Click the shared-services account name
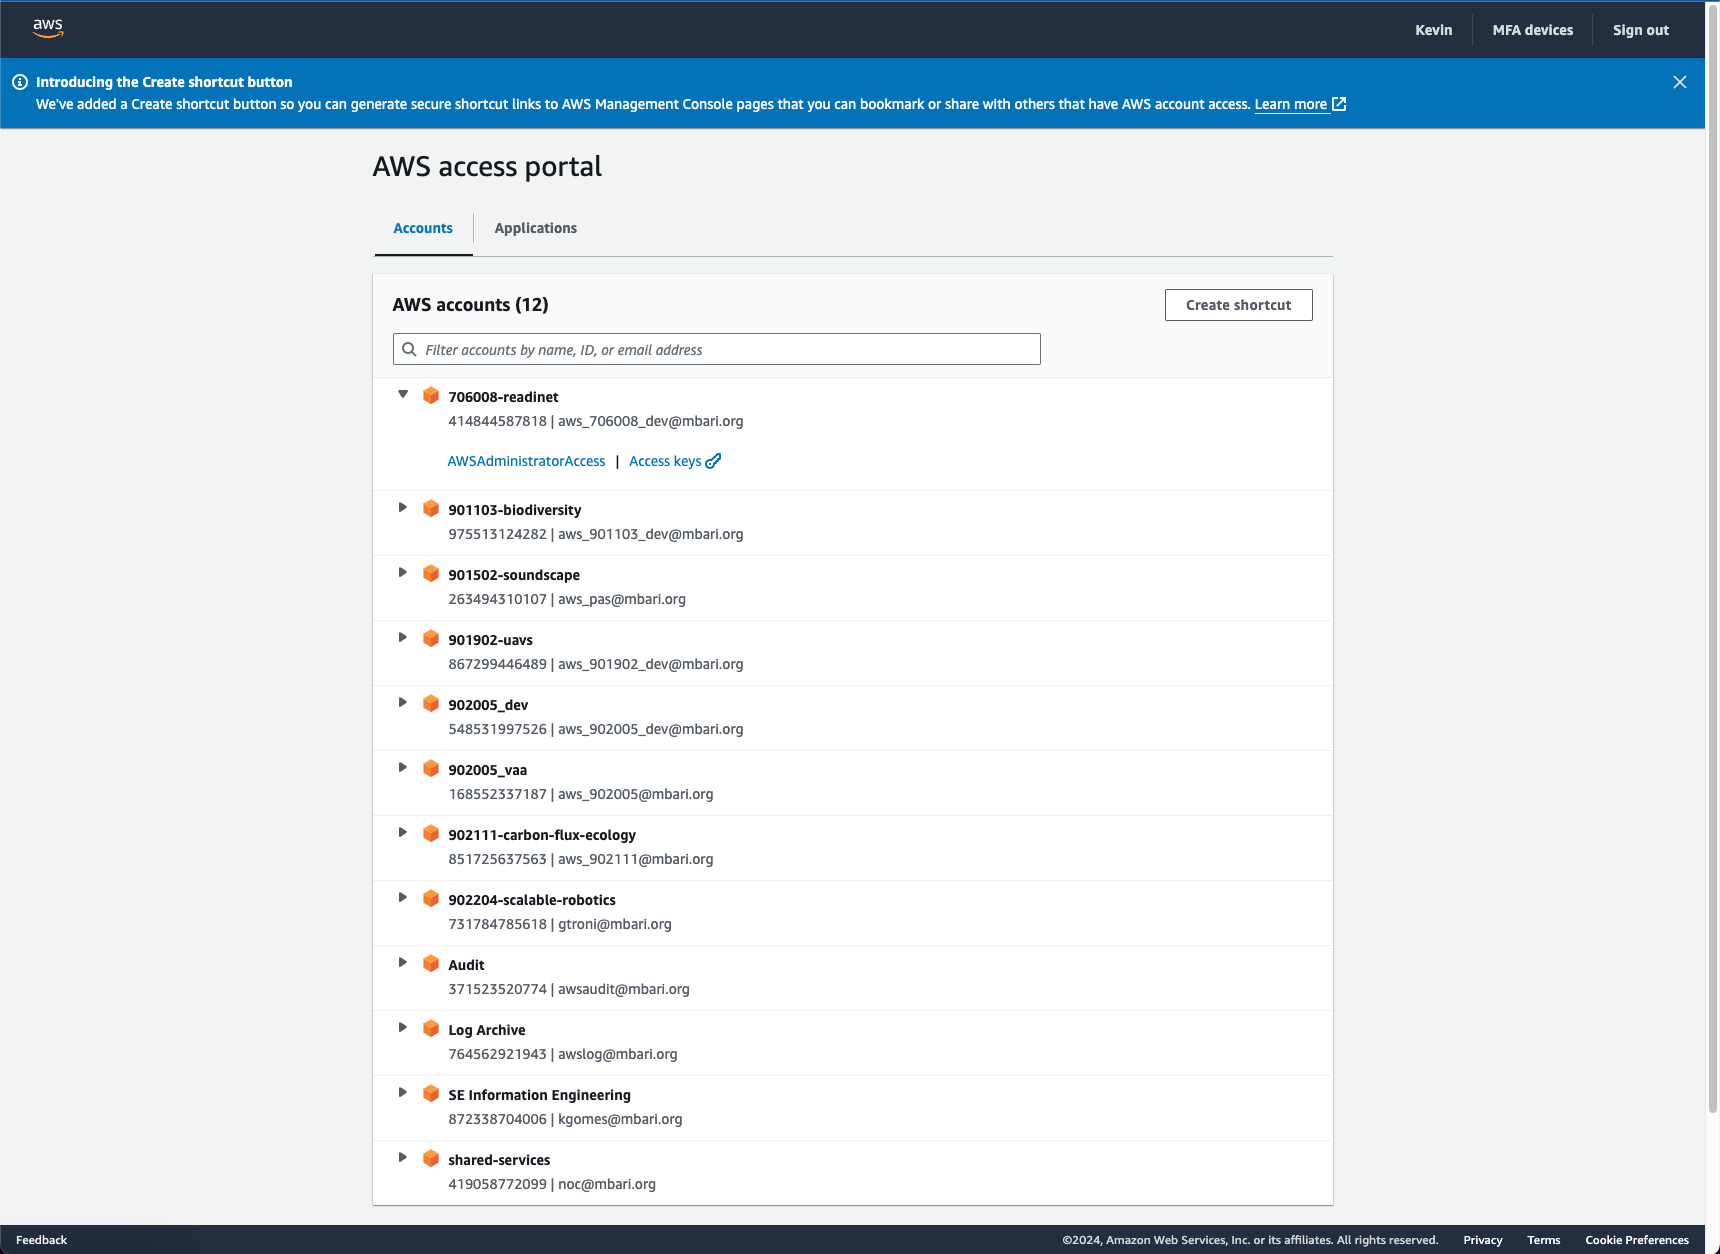The width and height of the screenshot is (1720, 1254). (499, 1160)
